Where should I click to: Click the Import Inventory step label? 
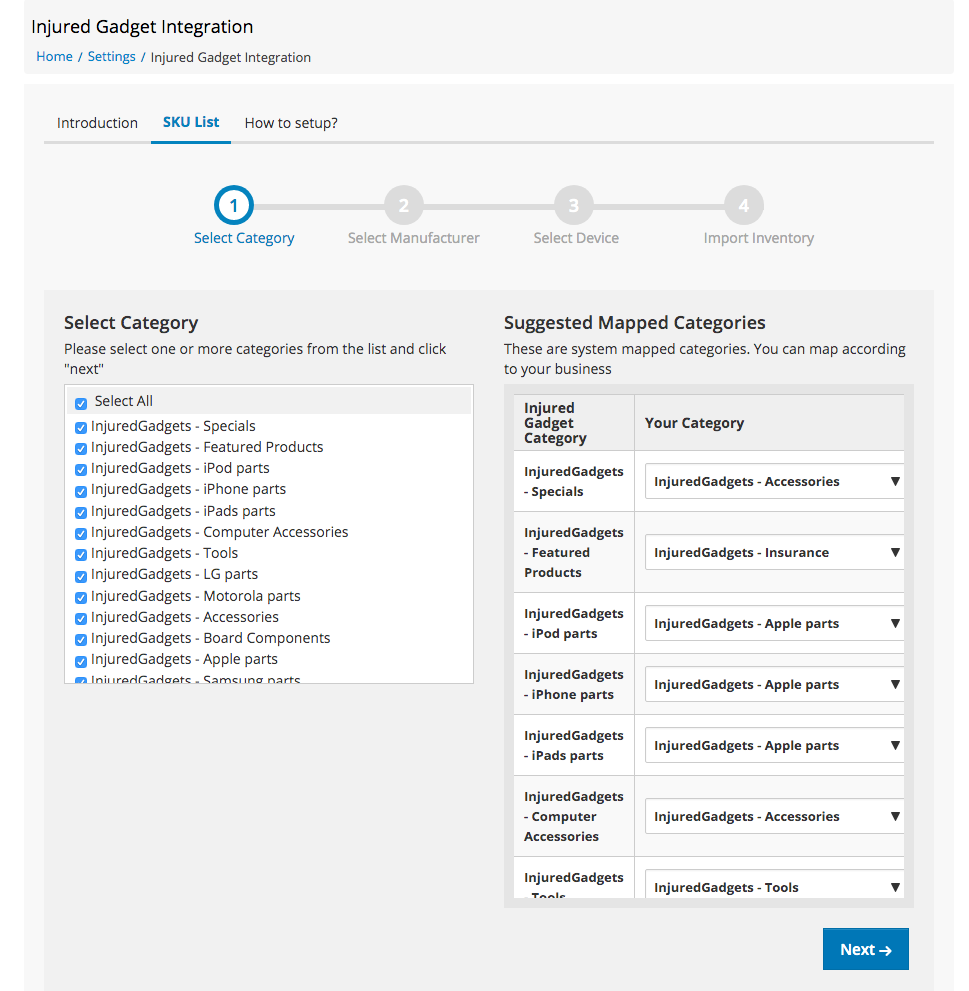[759, 238]
